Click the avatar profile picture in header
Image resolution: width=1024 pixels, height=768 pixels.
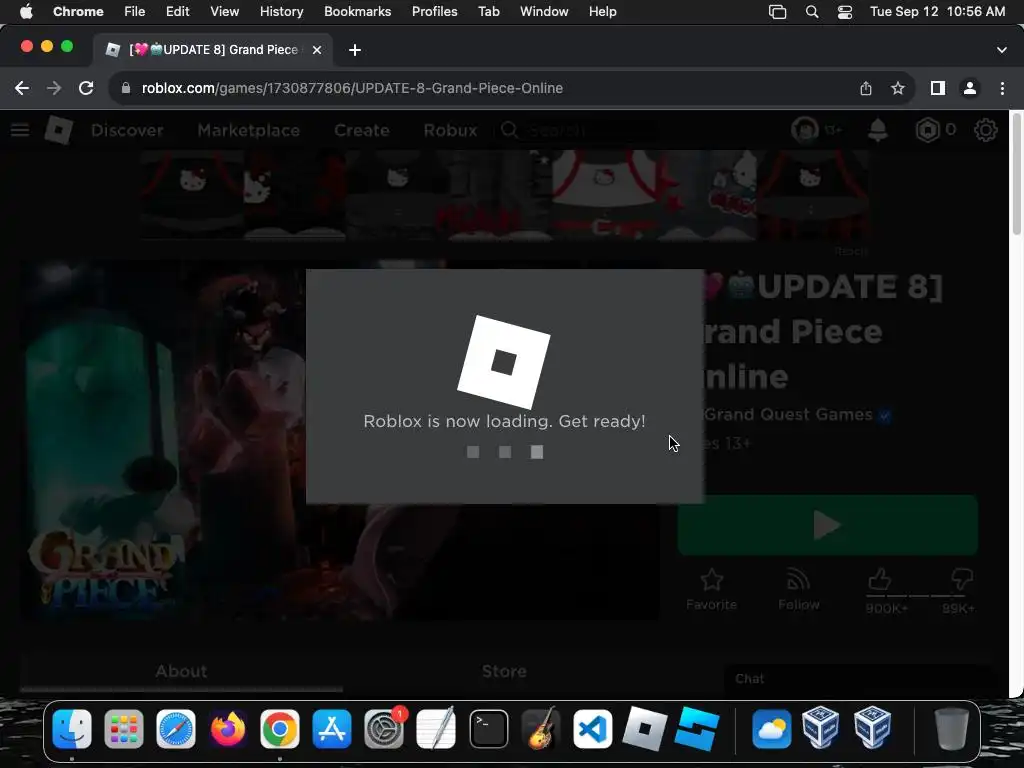click(x=805, y=130)
